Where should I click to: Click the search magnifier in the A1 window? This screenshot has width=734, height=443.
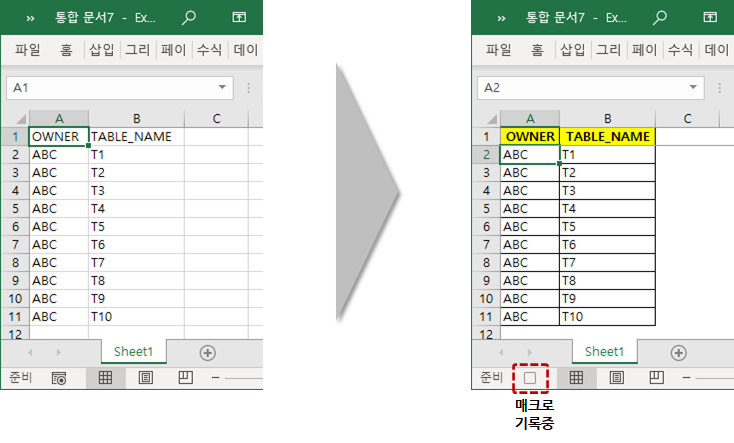(189, 18)
